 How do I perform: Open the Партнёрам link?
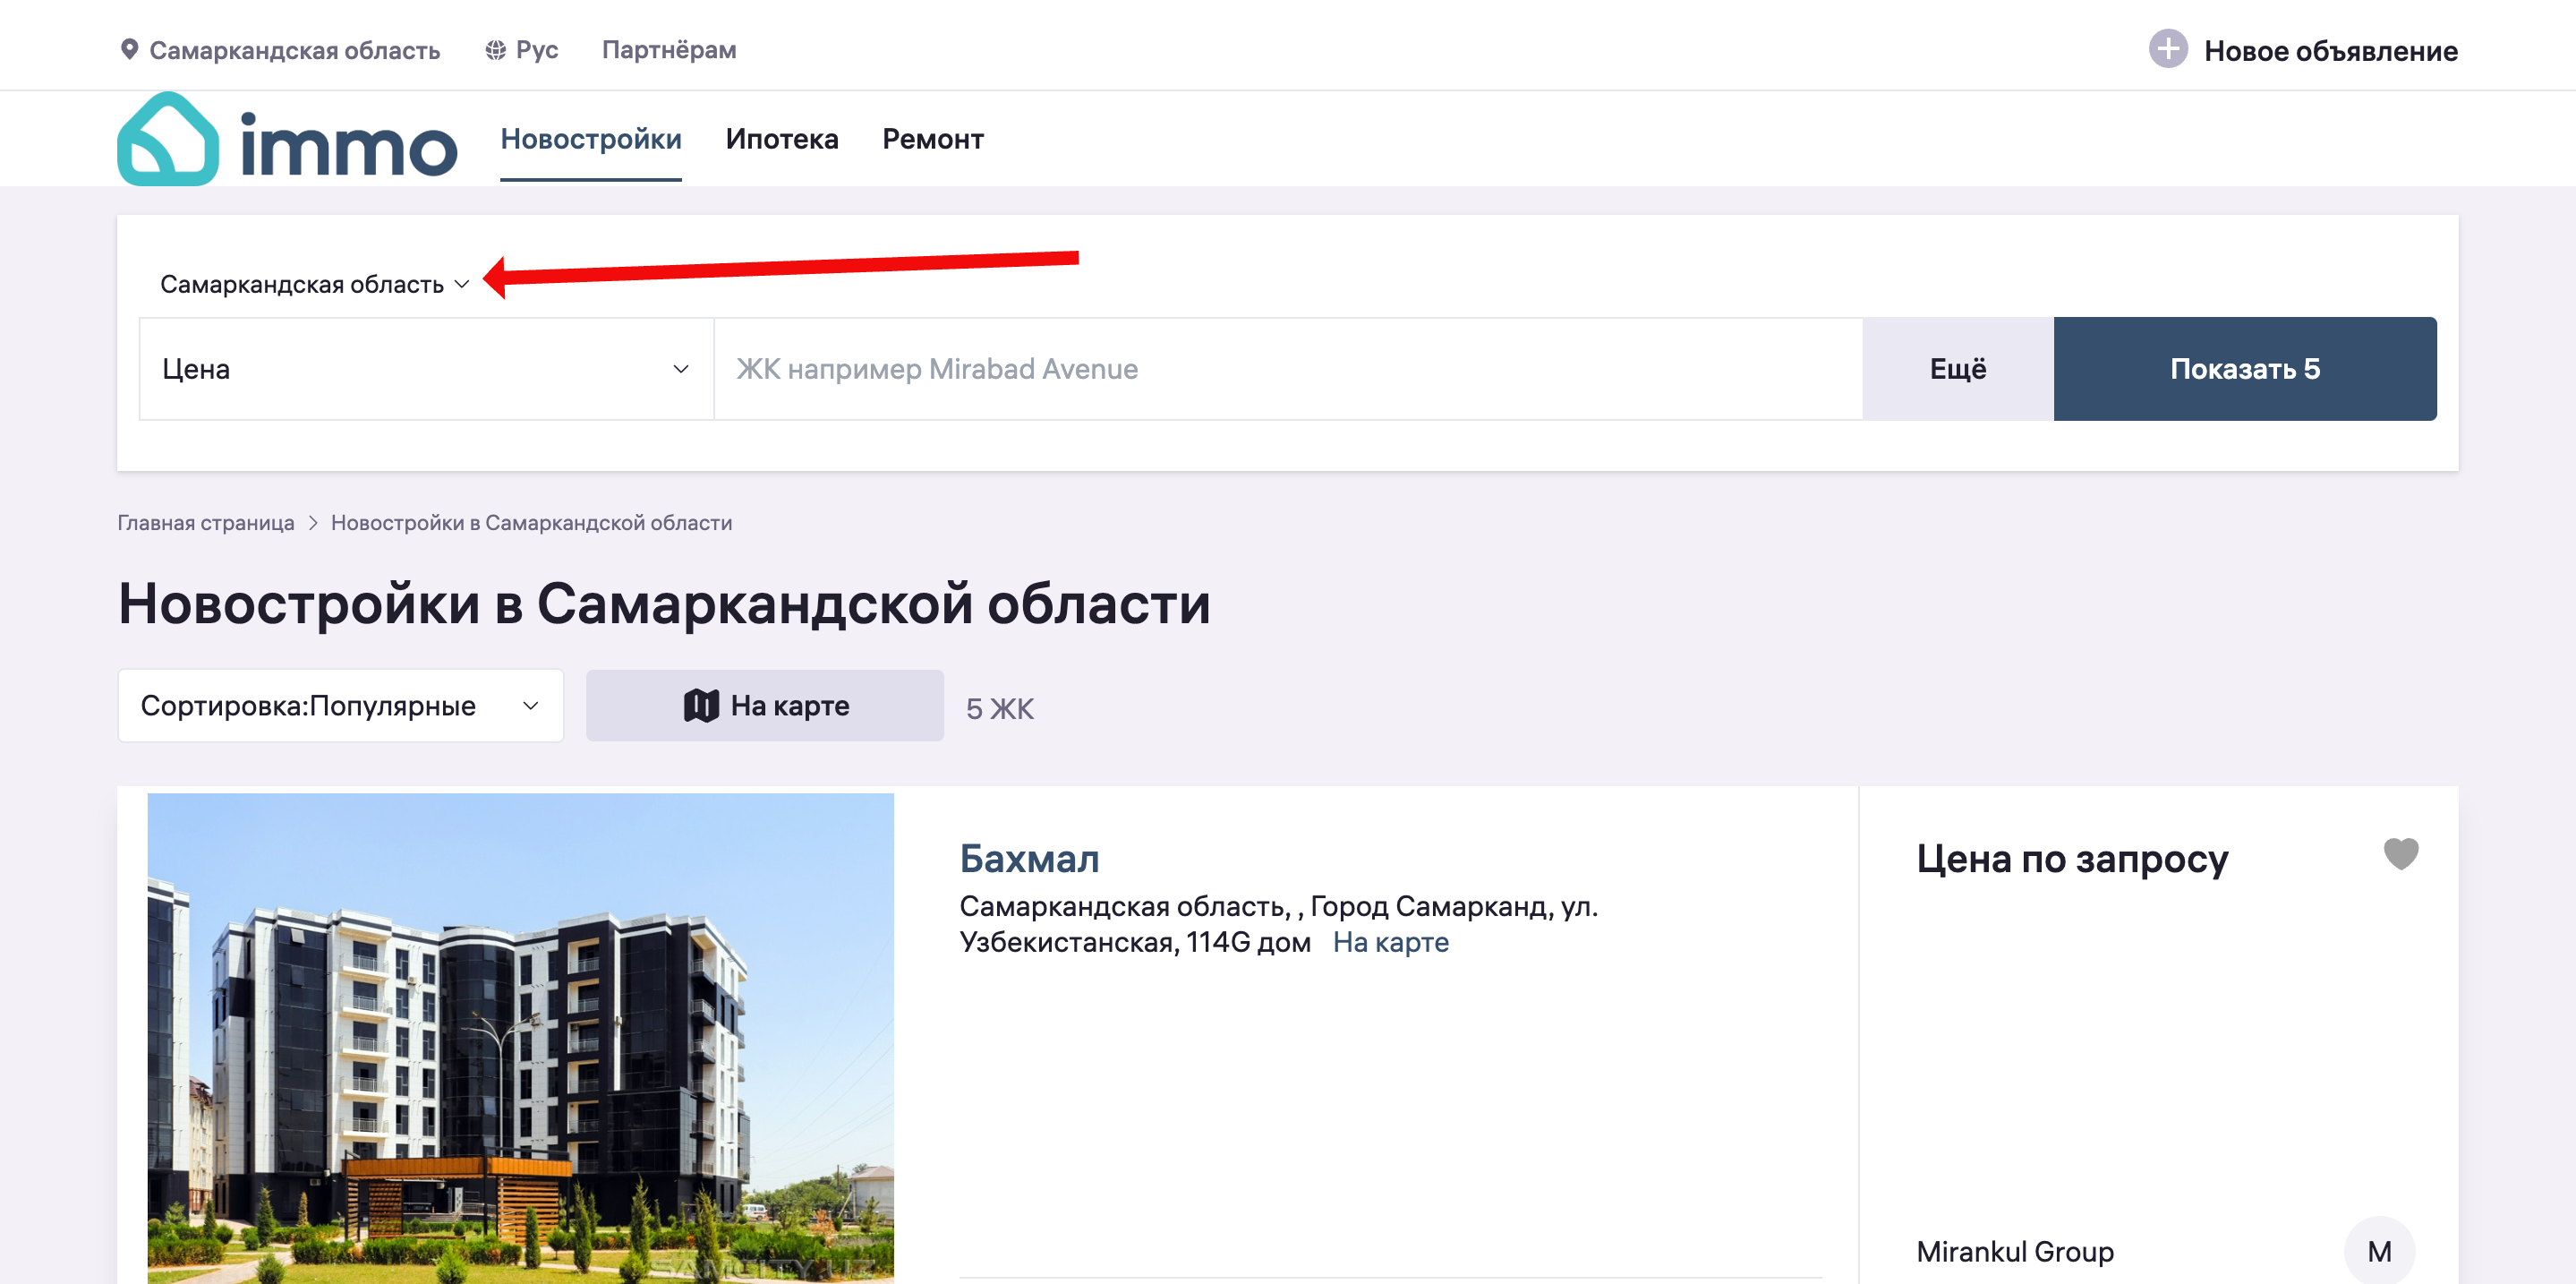click(x=668, y=50)
